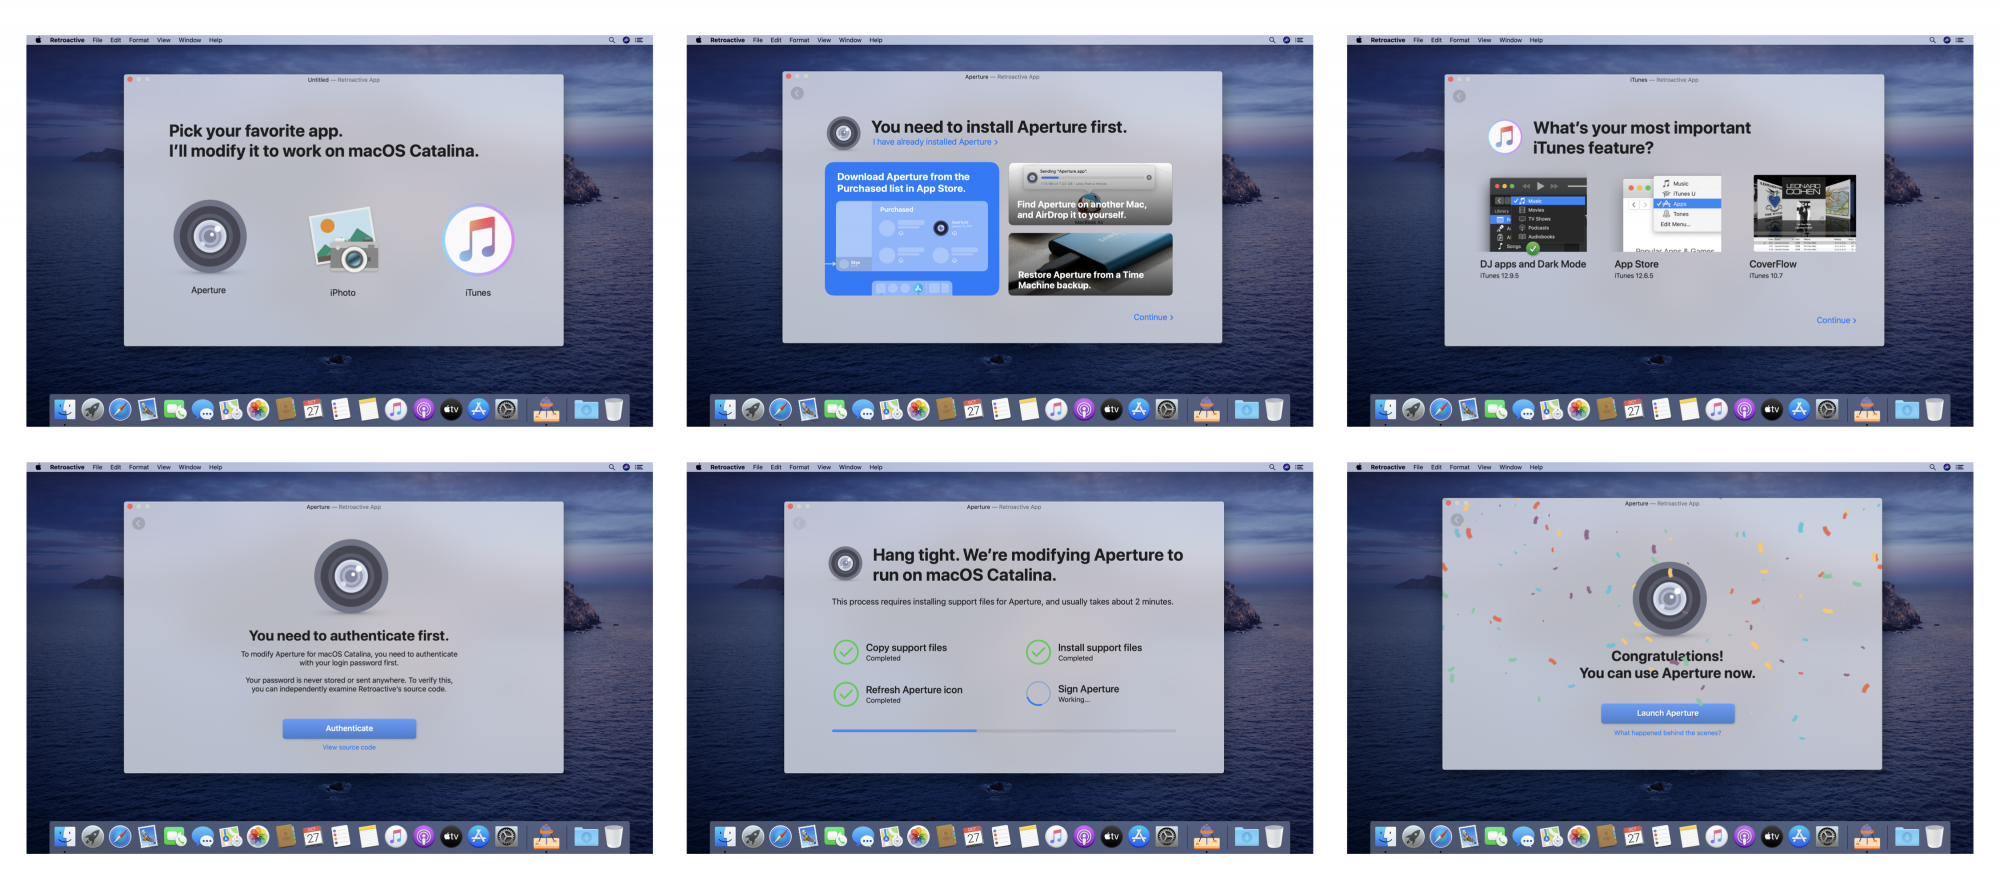Open Downloads folder in dock below Congratulations window
Image resolution: width=2000 pixels, height=889 pixels.
click(1906, 836)
